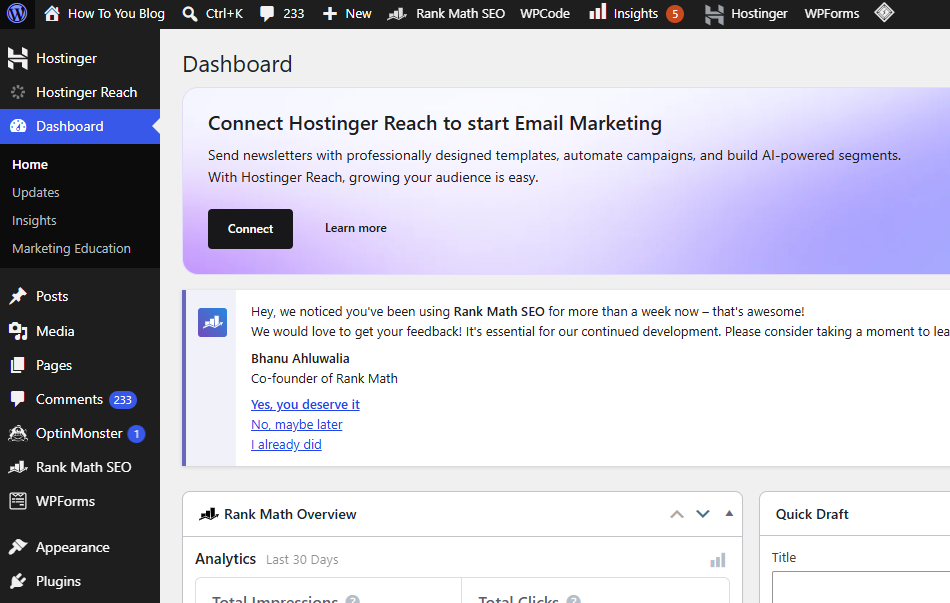The image size is (950, 603).
Task: Click the Quick Draft Title input field
Action: pos(861,587)
